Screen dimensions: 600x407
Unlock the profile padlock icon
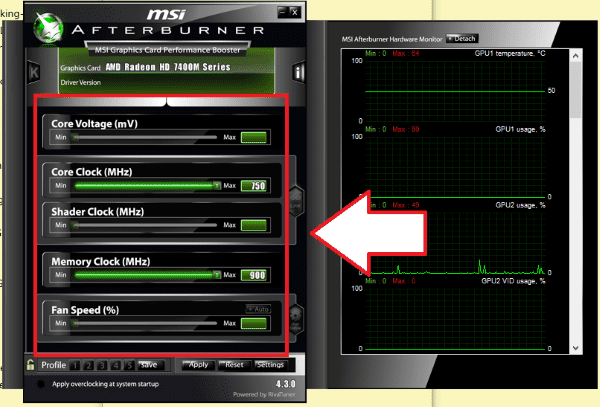click(30, 365)
